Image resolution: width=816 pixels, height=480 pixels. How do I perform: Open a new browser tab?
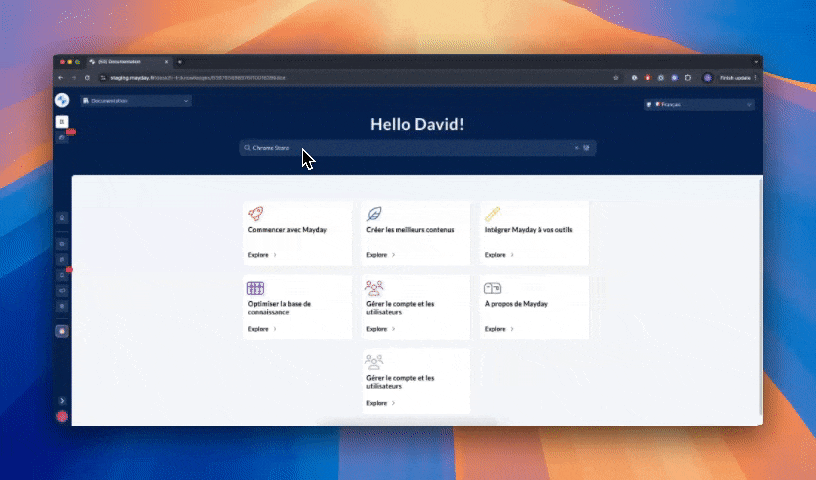180,62
